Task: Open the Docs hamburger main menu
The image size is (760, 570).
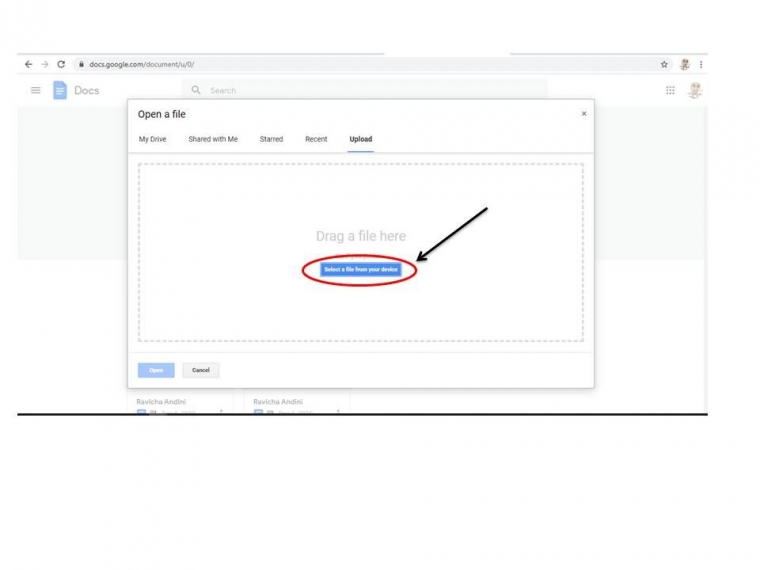Action: point(35,90)
